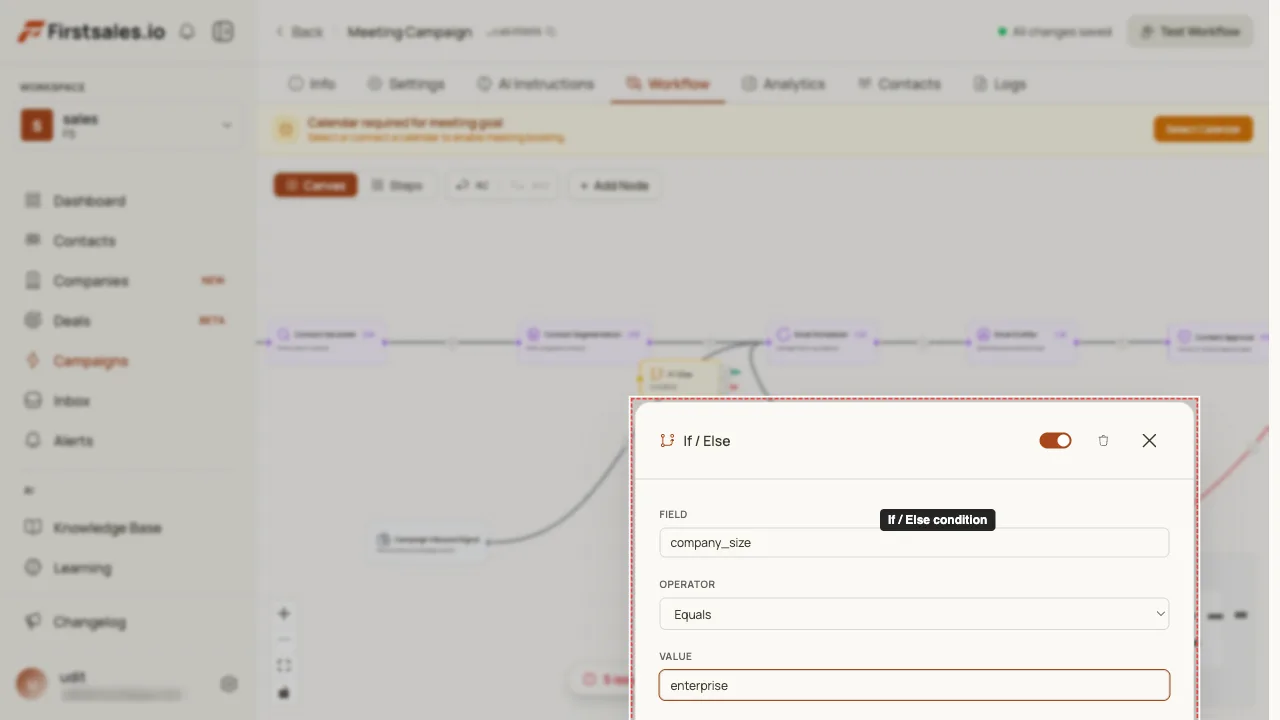This screenshot has width=1280, height=720.
Task: Open the Analytics tab
Action: click(x=783, y=84)
